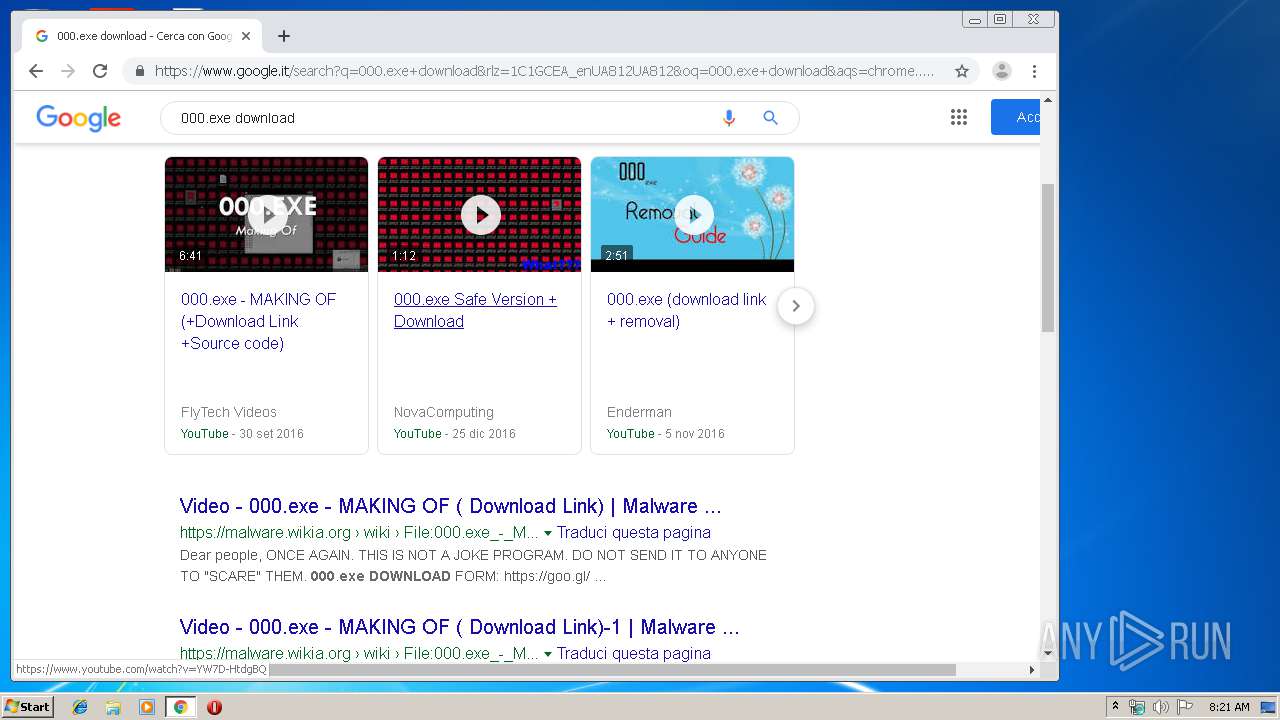Open the Chrome profile avatar icon
The height and width of the screenshot is (720, 1280).
1002,71
